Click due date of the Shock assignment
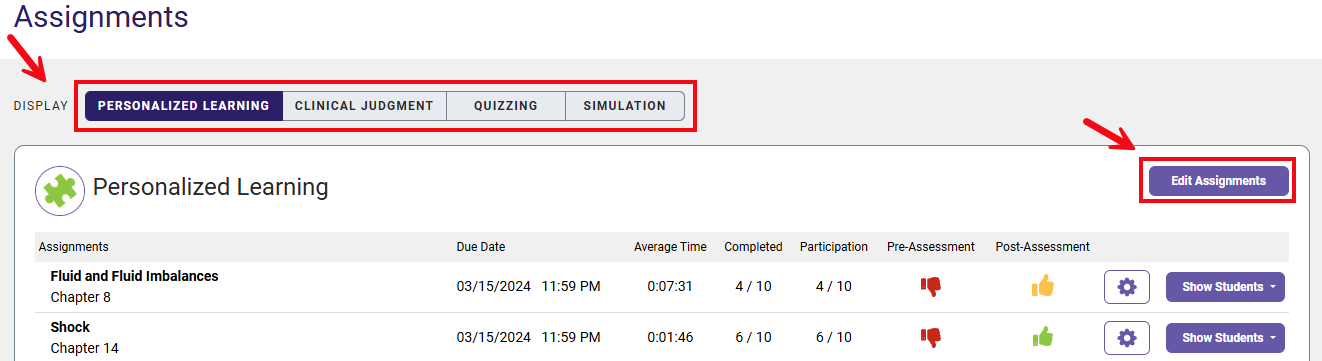1322x361 pixels. click(x=529, y=338)
